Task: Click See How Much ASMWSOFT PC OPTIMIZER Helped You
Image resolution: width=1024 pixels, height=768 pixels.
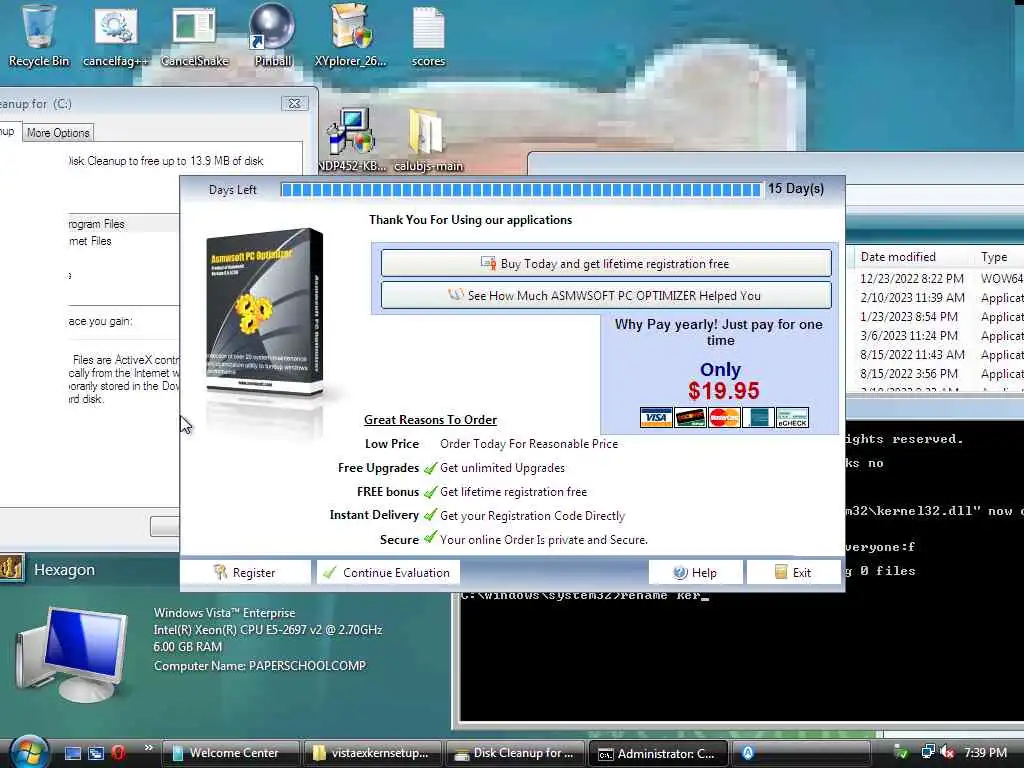Action: 605,295
